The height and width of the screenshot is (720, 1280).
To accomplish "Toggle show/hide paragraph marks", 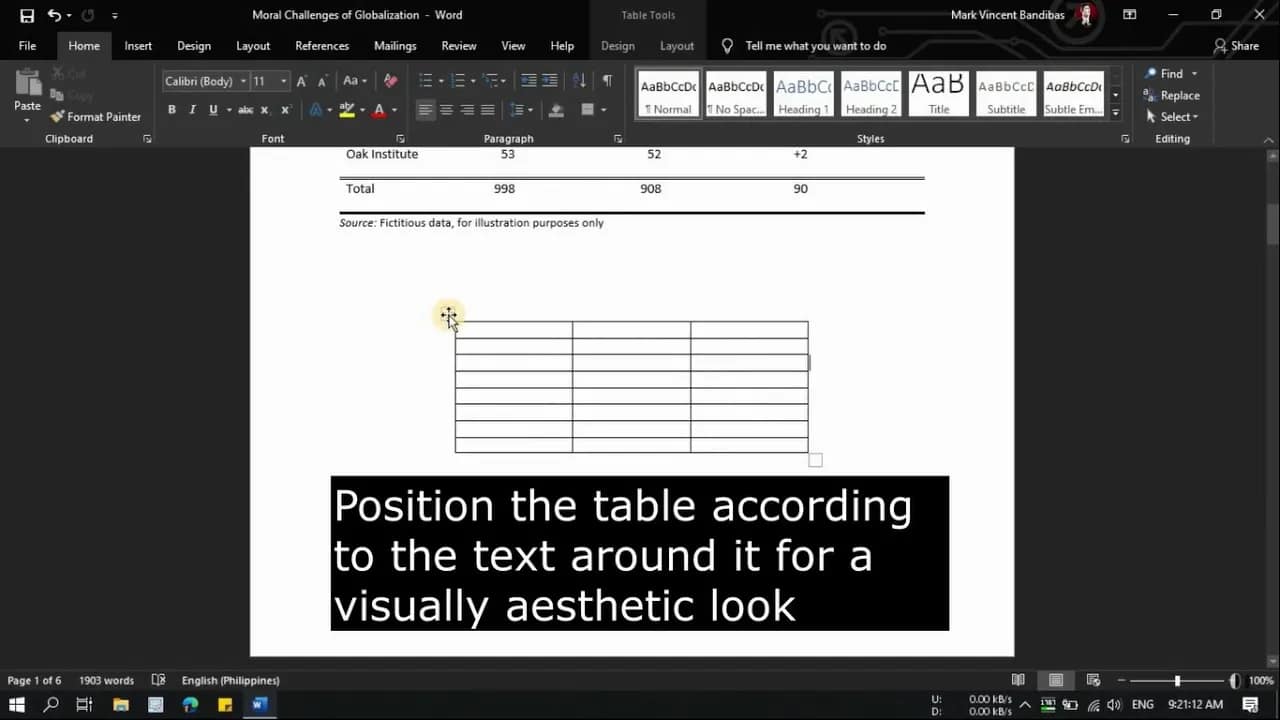I will coord(607,81).
